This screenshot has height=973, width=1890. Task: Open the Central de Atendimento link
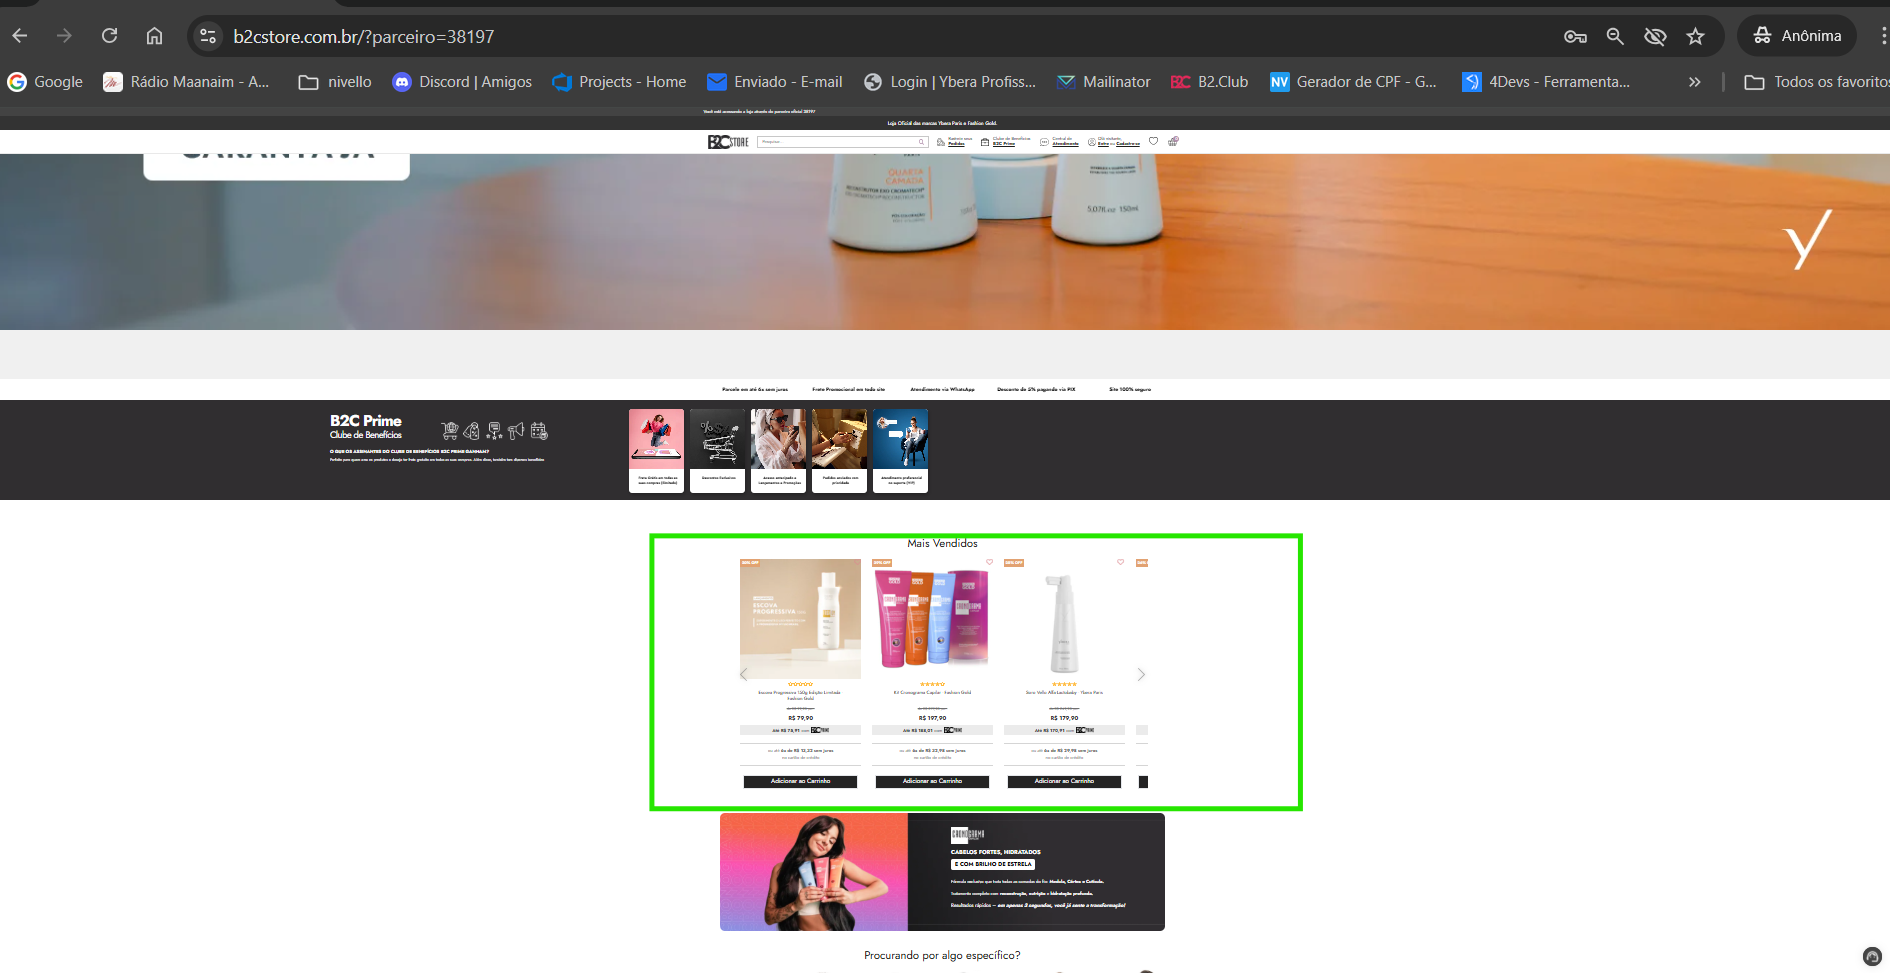[1060, 142]
